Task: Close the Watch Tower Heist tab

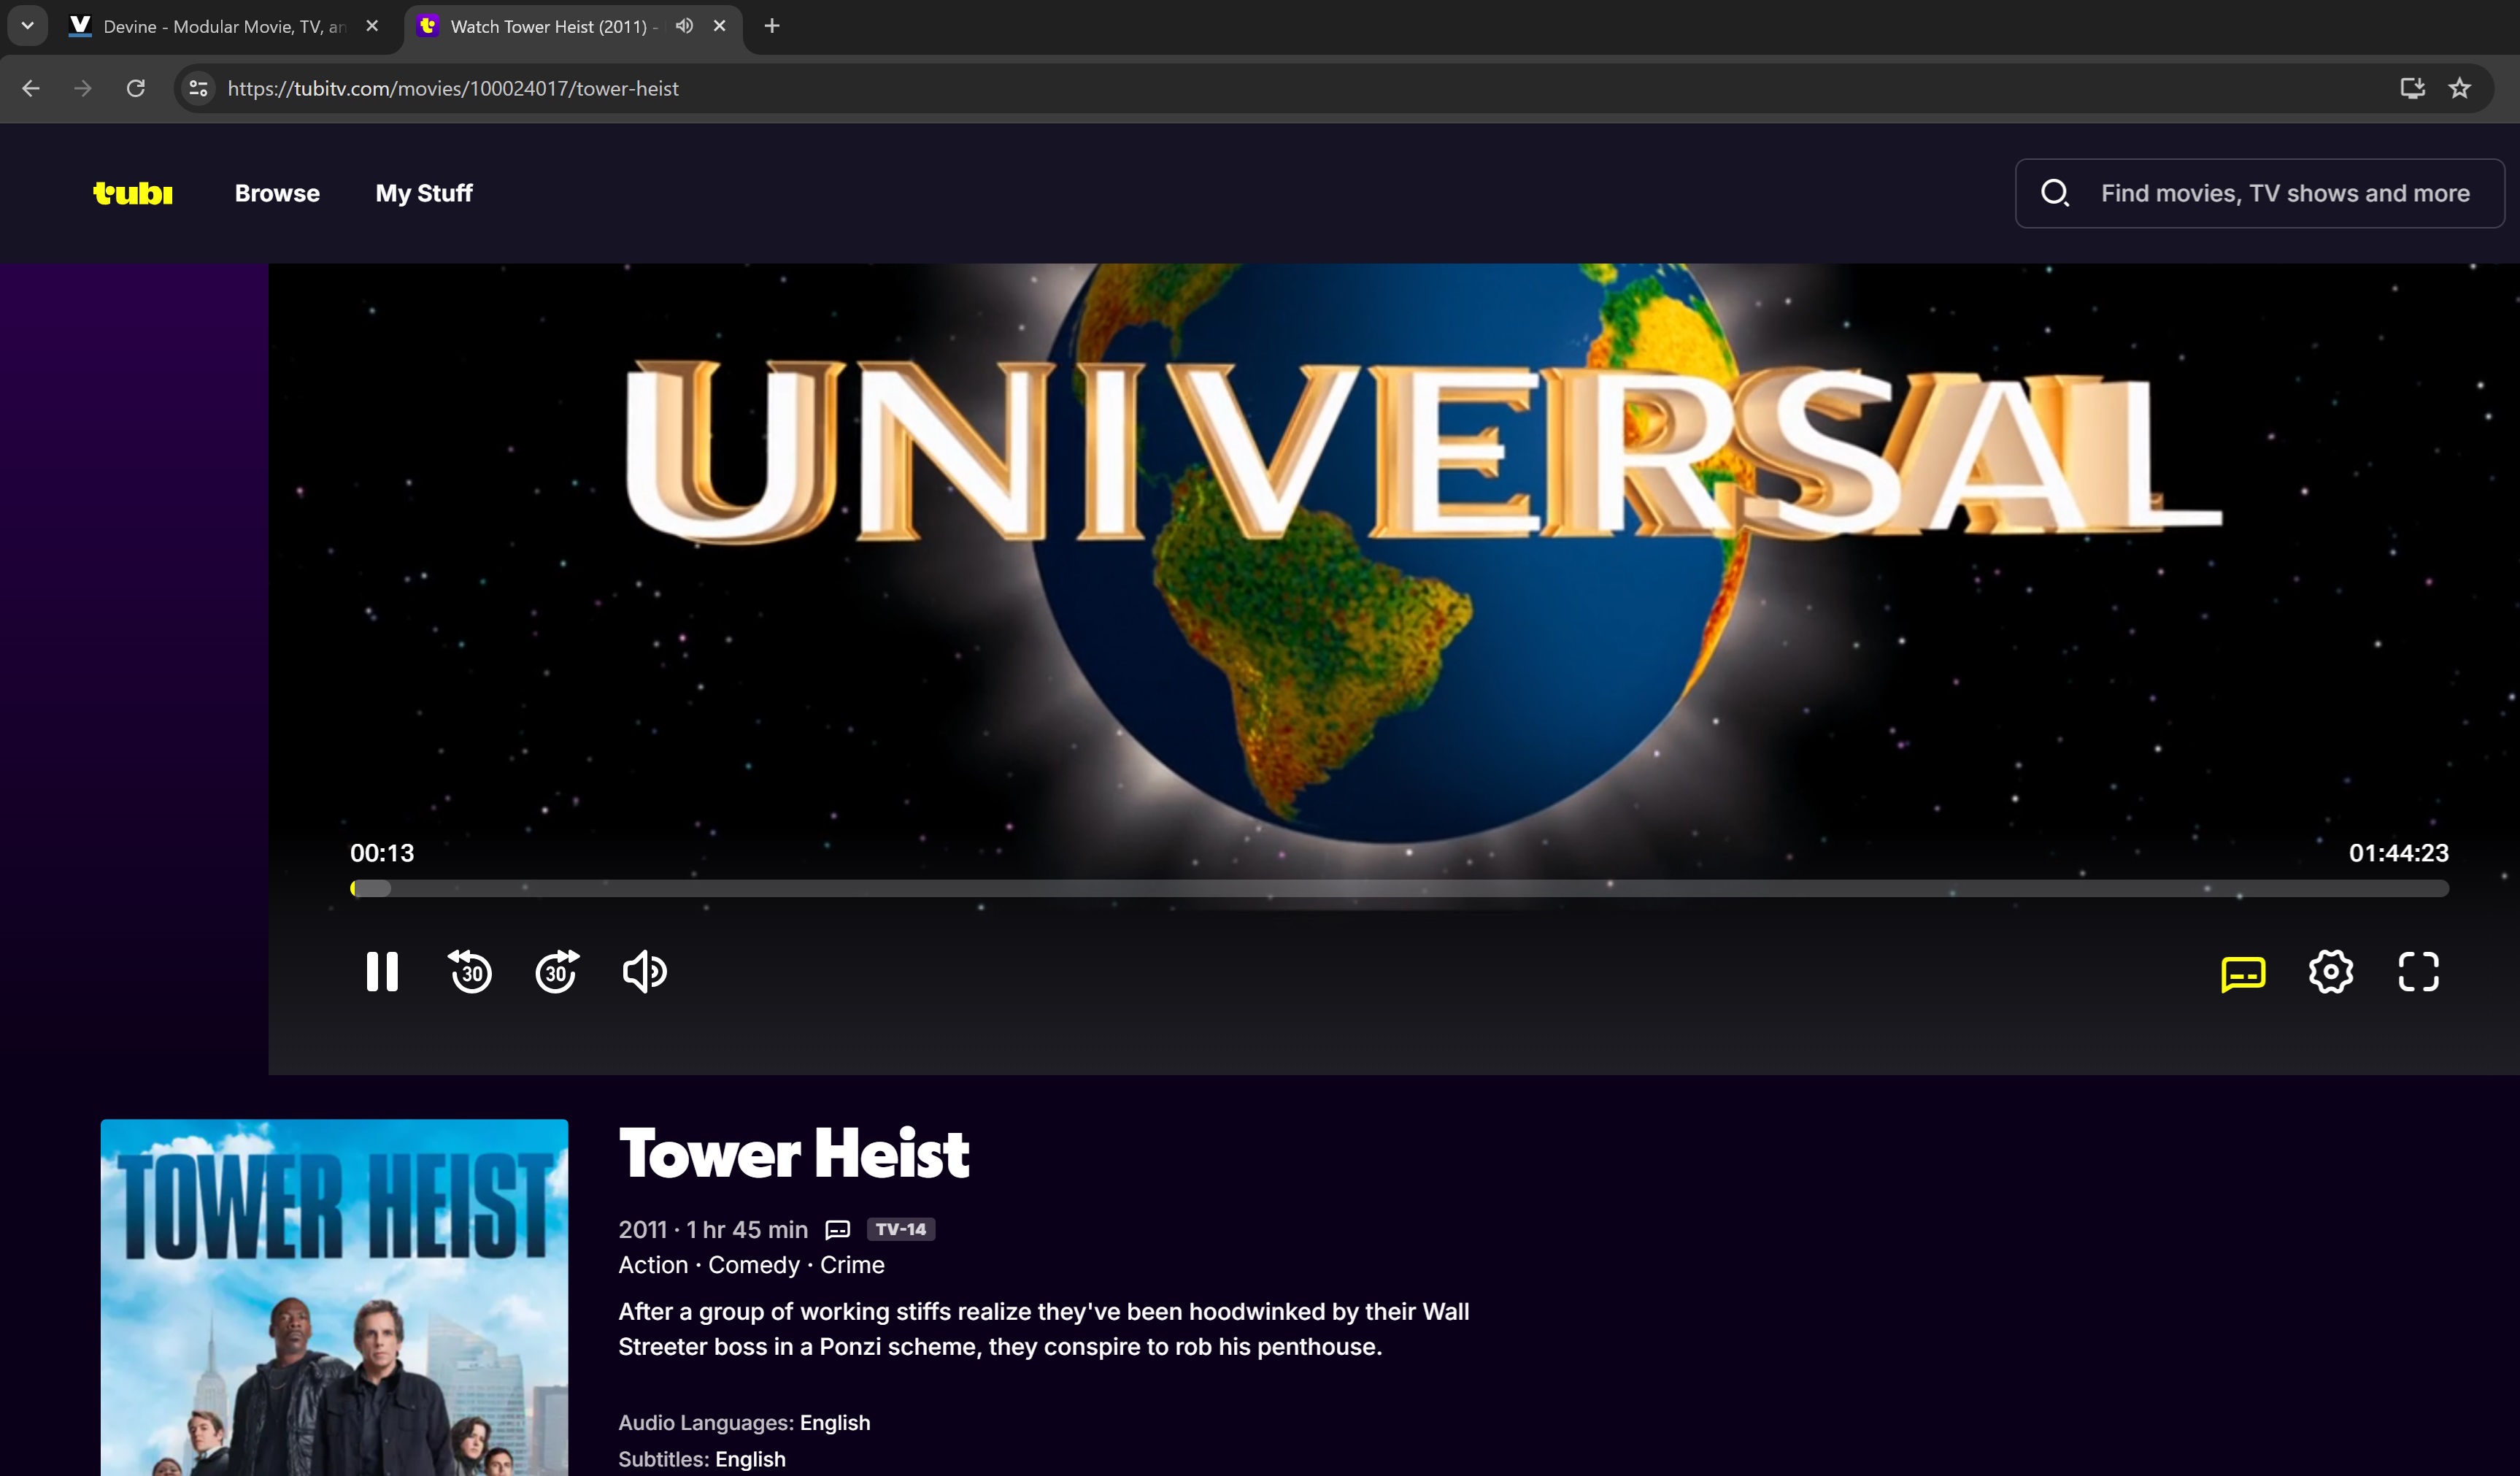Action: [x=719, y=26]
